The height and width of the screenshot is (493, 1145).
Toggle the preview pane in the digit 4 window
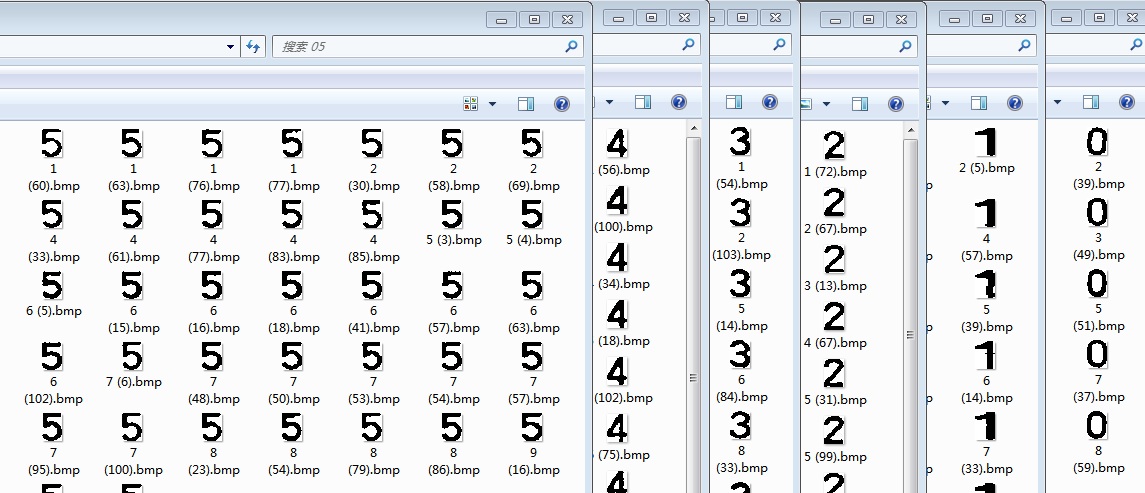point(643,102)
